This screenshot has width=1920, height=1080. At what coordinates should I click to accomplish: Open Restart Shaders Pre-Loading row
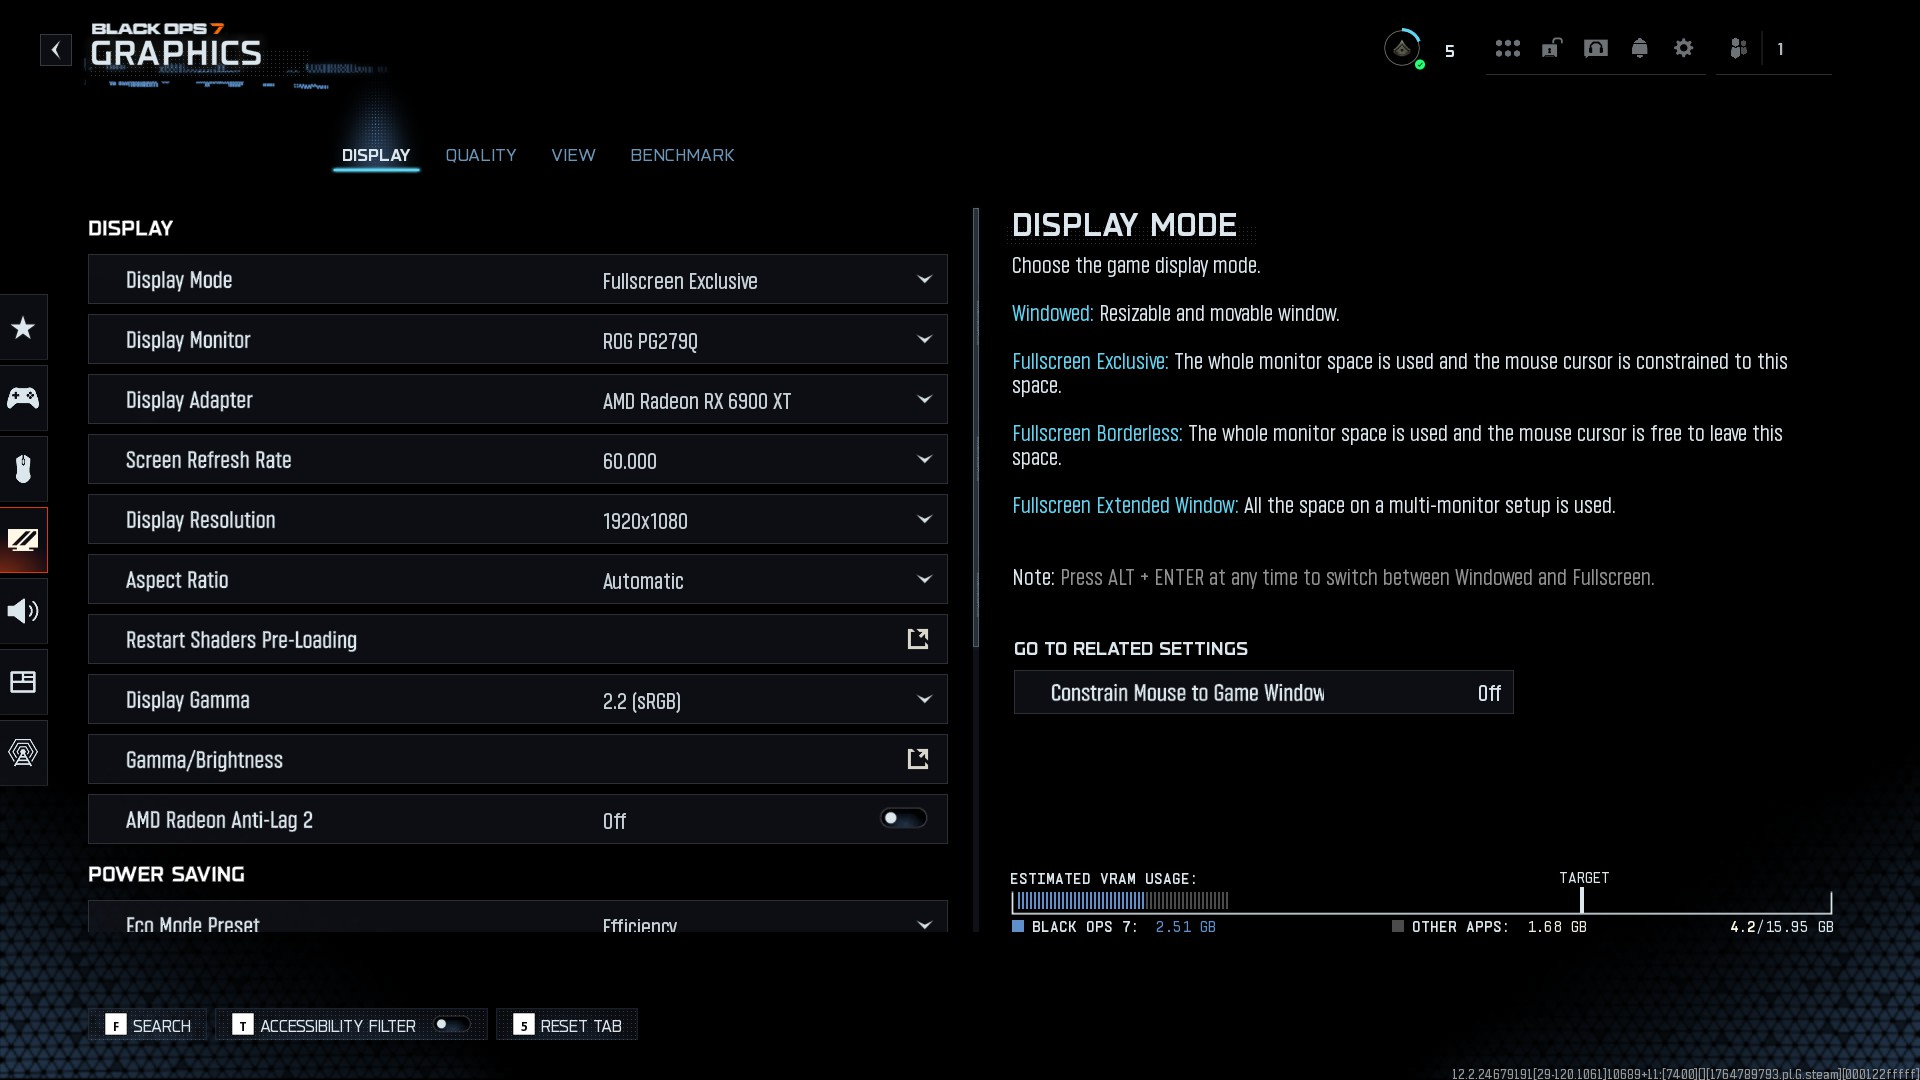pos(517,640)
